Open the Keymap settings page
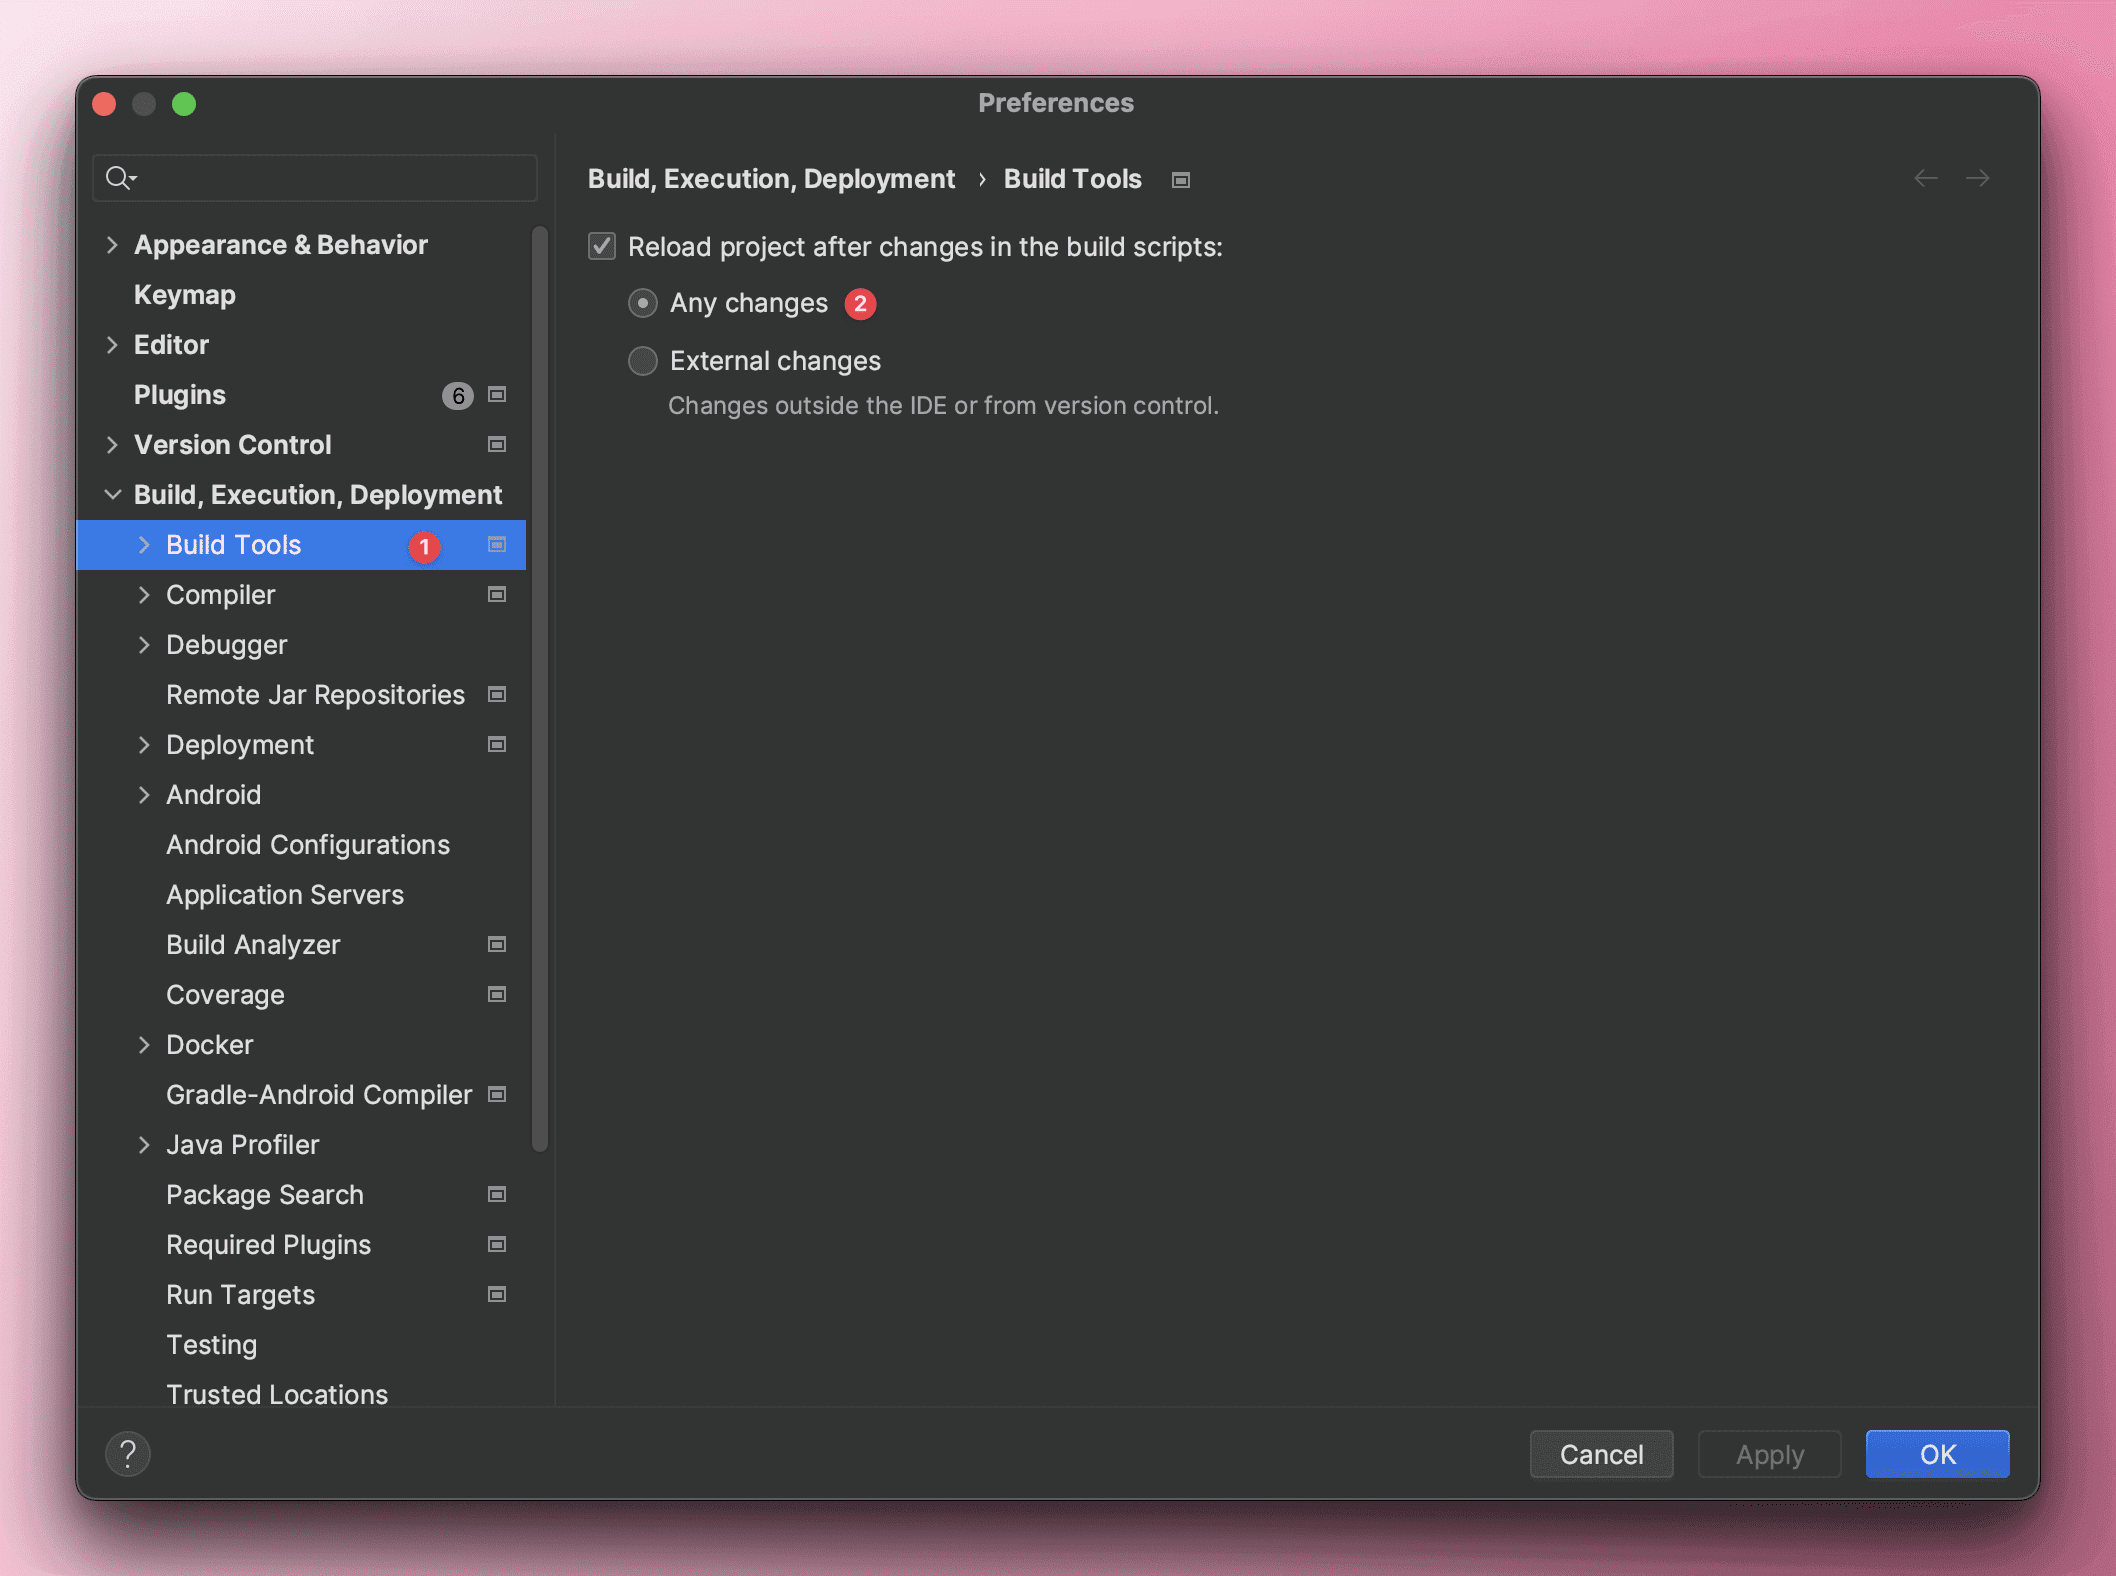The image size is (2116, 1576). point(185,295)
